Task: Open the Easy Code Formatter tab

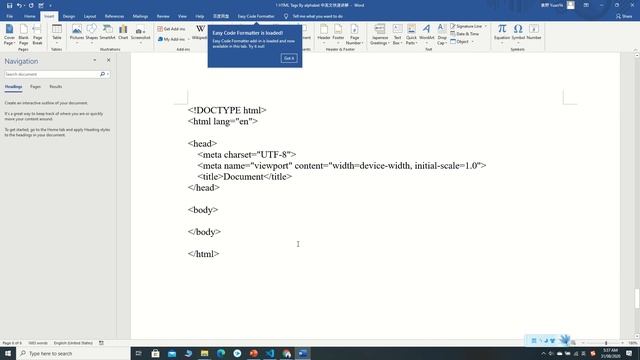Action: pos(256,16)
